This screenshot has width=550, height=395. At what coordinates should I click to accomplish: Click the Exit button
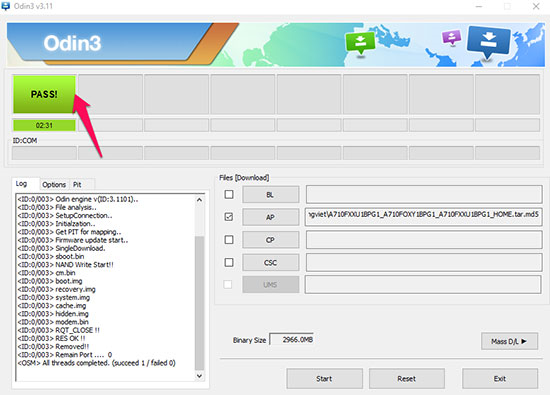click(x=500, y=379)
